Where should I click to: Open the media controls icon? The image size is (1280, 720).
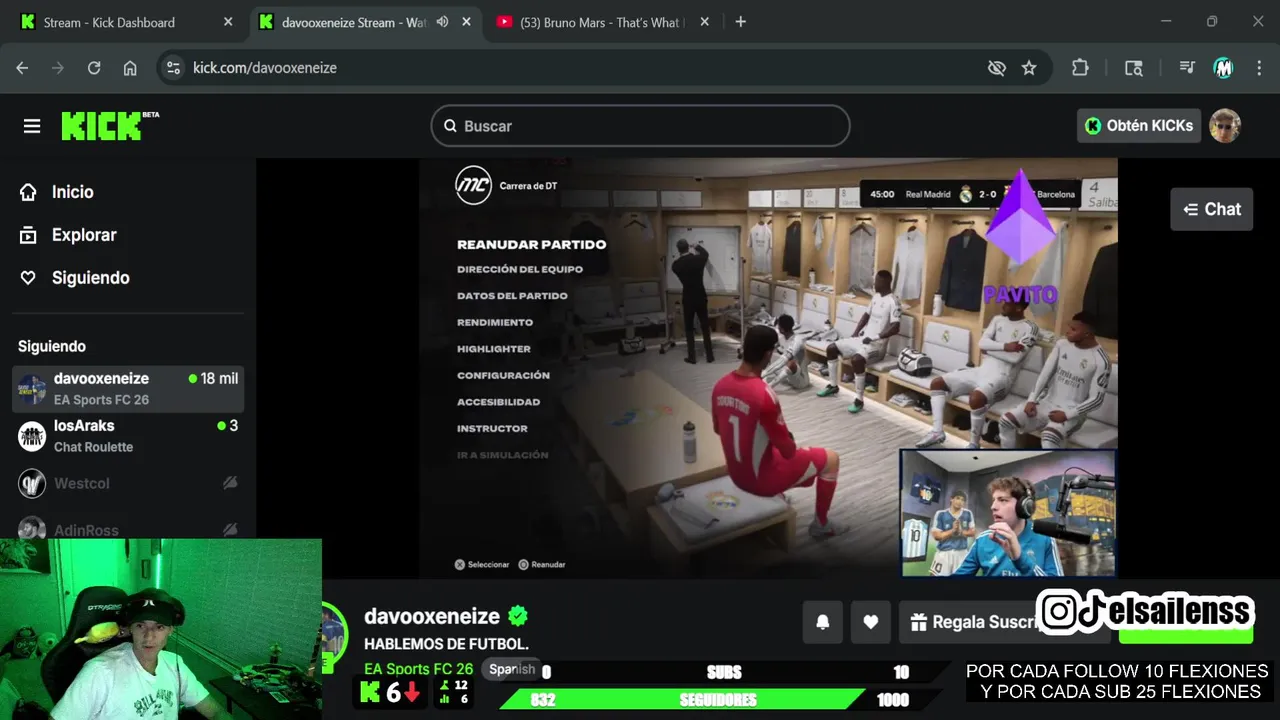pyautogui.click(x=1187, y=68)
